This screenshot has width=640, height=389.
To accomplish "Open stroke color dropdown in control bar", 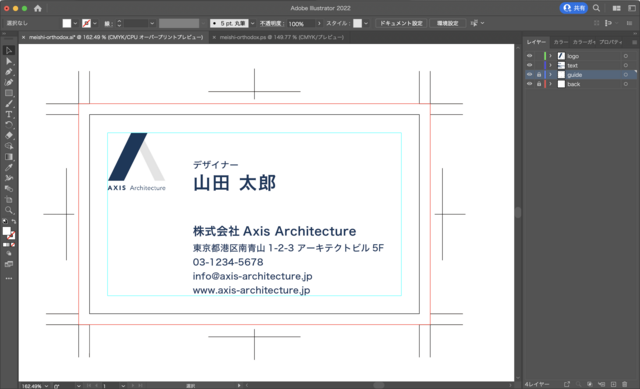I will (x=95, y=23).
